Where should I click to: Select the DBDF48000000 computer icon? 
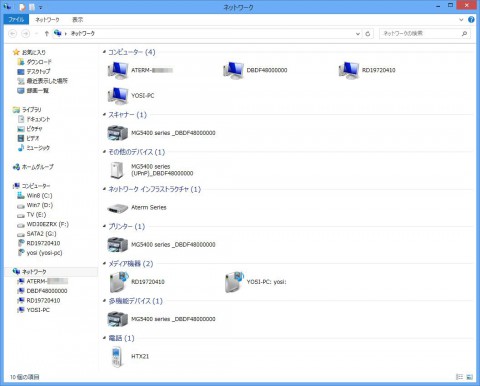[233, 70]
